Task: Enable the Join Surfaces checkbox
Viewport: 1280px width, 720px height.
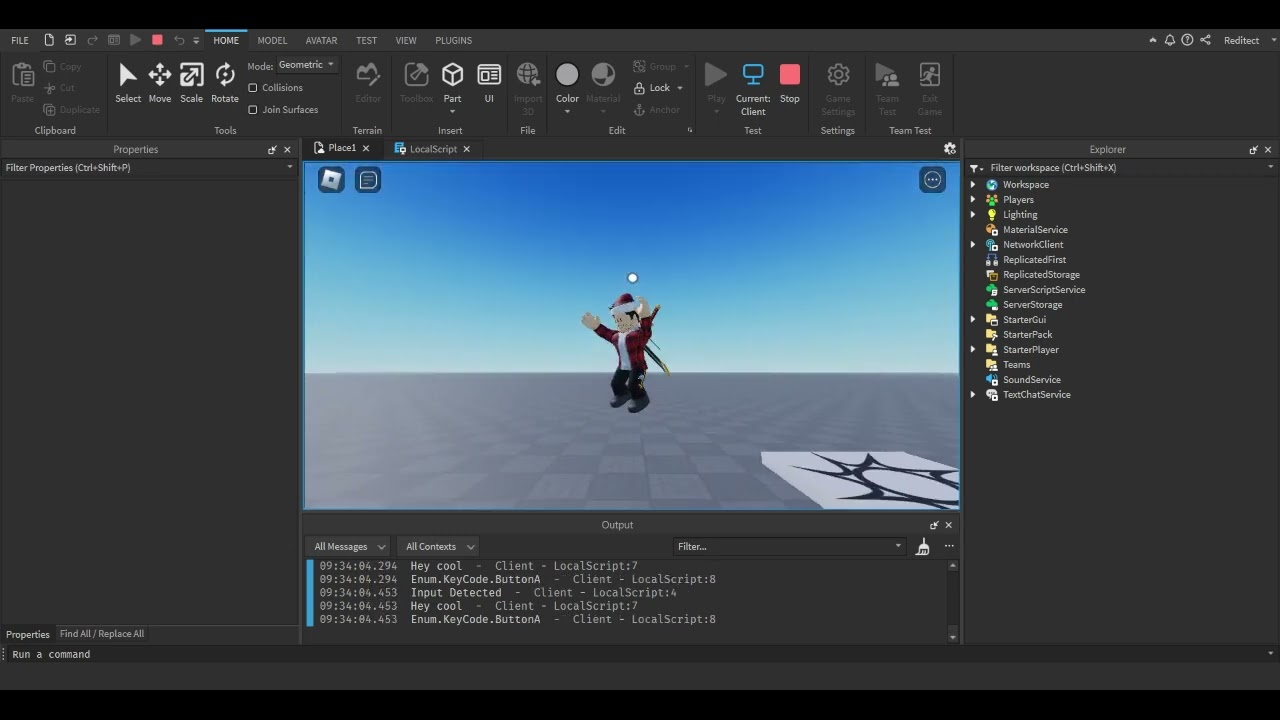Action: [x=253, y=110]
